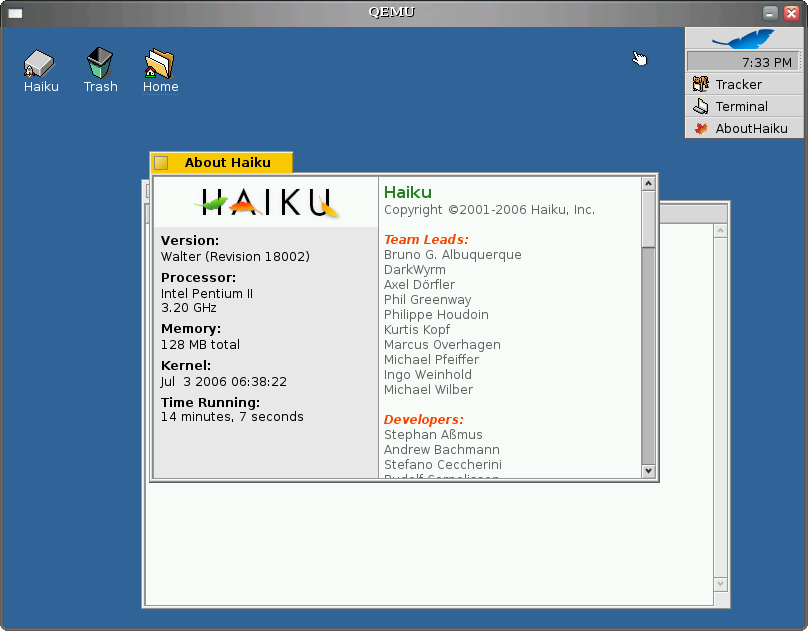Click the name Andrew Bachmann
Screen dimensions: 808x631
click(442, 449)
